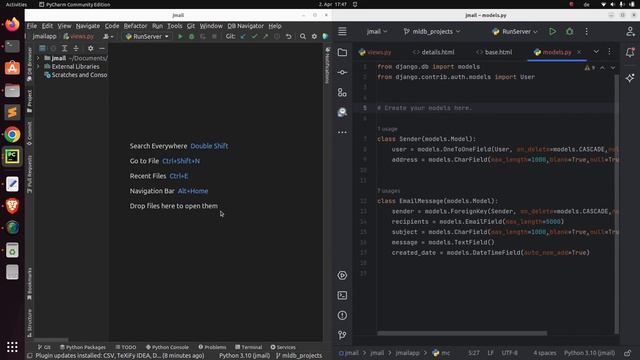Open the Services run icon in left stripe
The image size is (640, 360).
(342, 275)
